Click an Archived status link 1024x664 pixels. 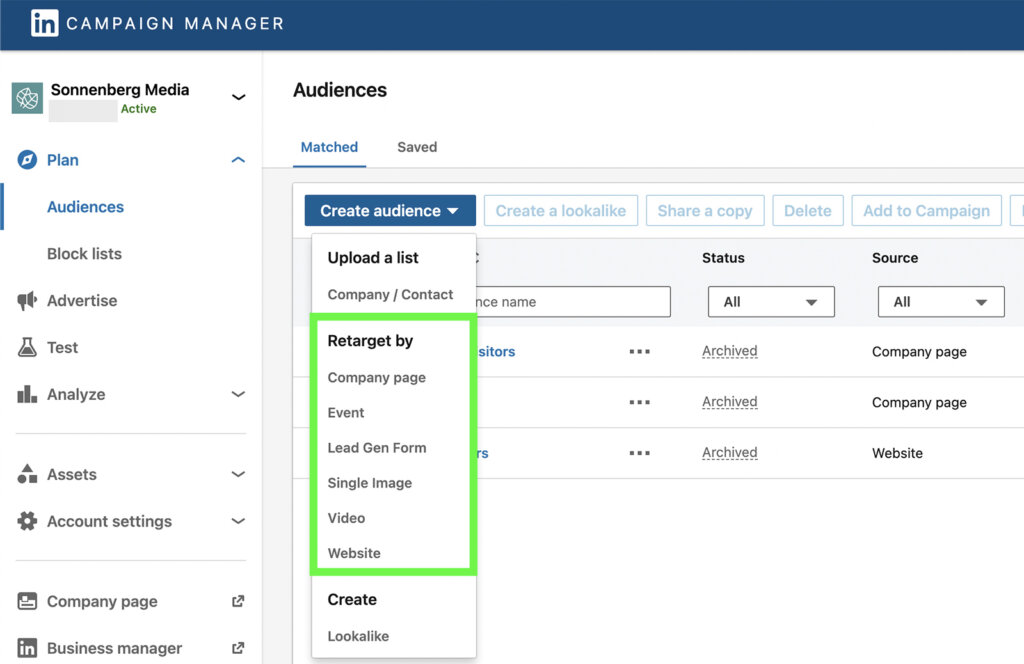(729, 351)
